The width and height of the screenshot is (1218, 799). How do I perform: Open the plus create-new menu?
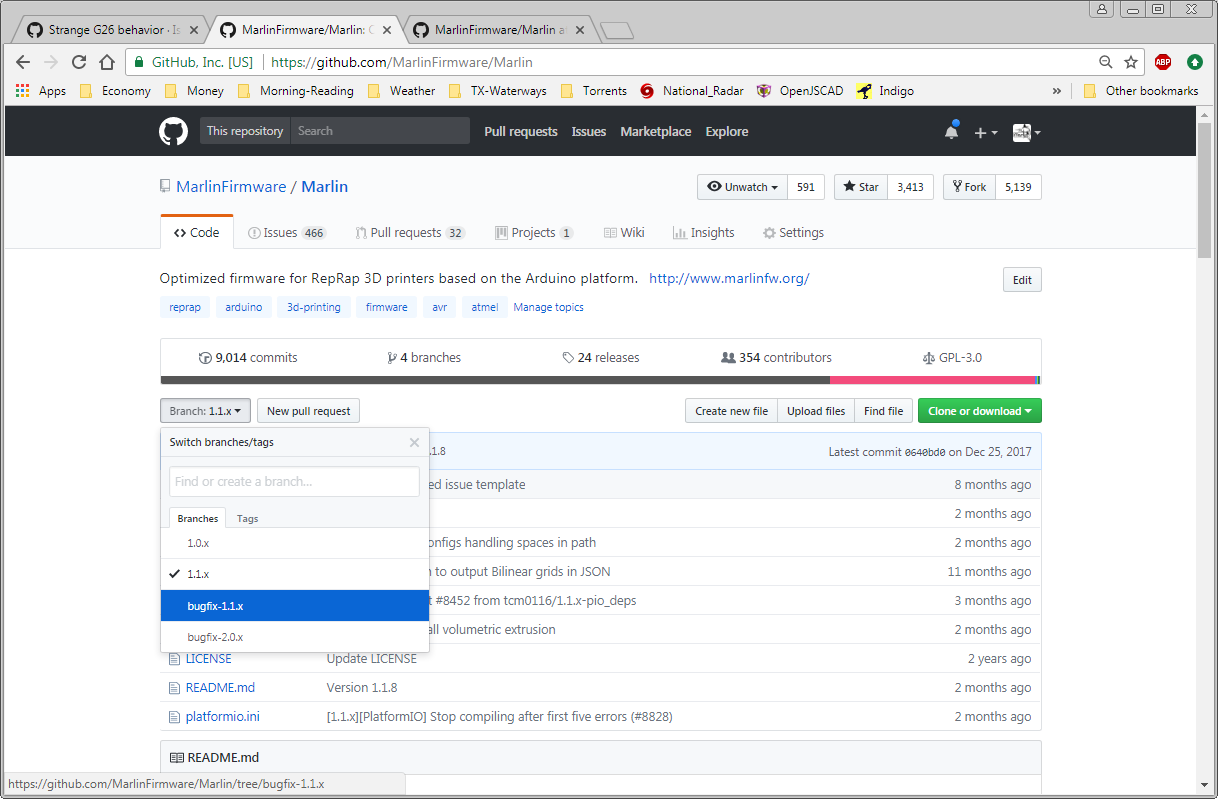986,132
